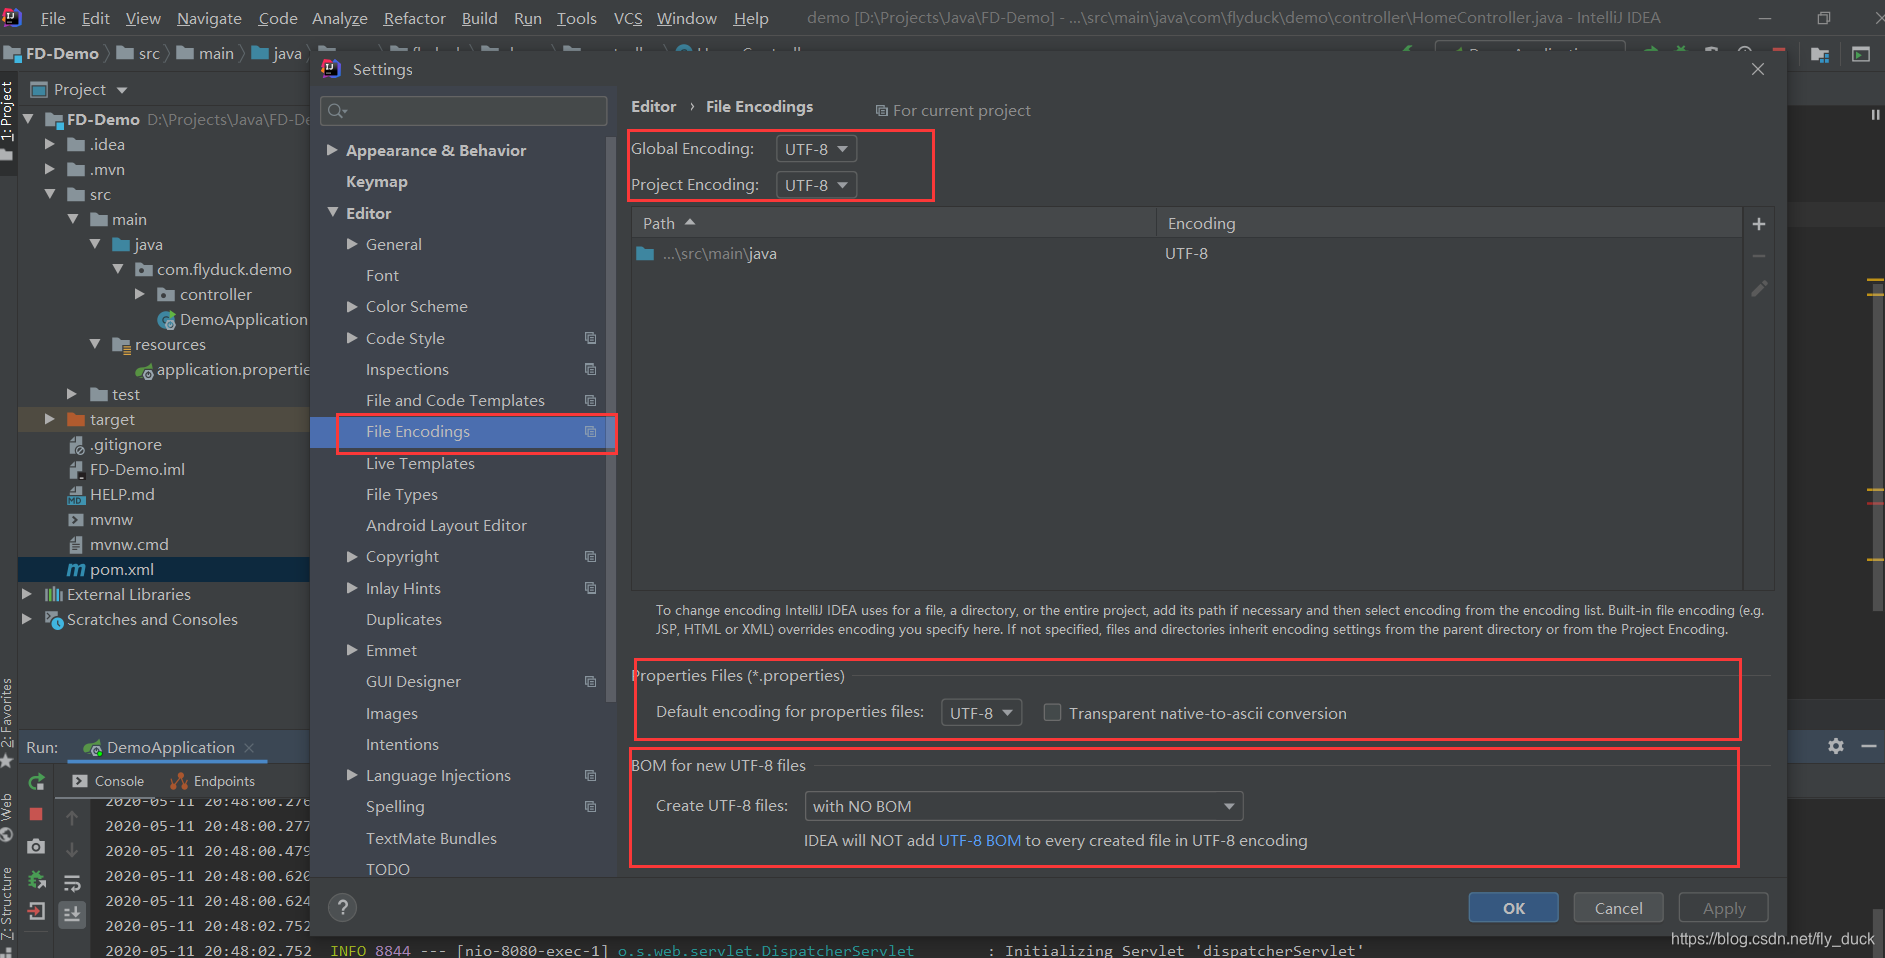The image size is (1885, 958).
Task: Click the up arrow in console toolbar
Action: 72,818
